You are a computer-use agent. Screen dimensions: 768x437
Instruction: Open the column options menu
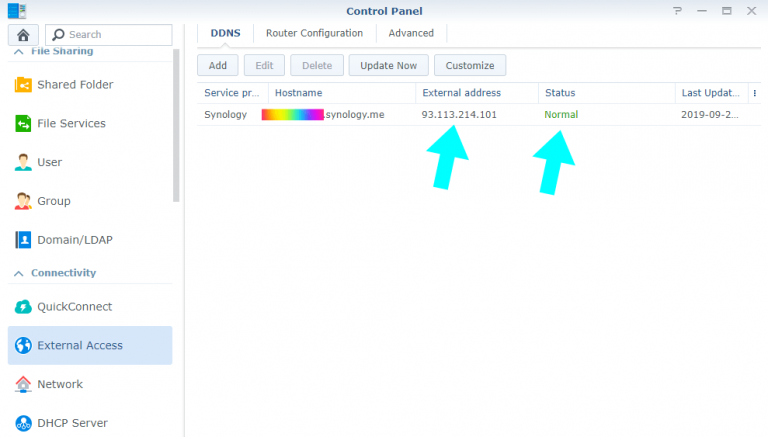click(x=755, y=93)
